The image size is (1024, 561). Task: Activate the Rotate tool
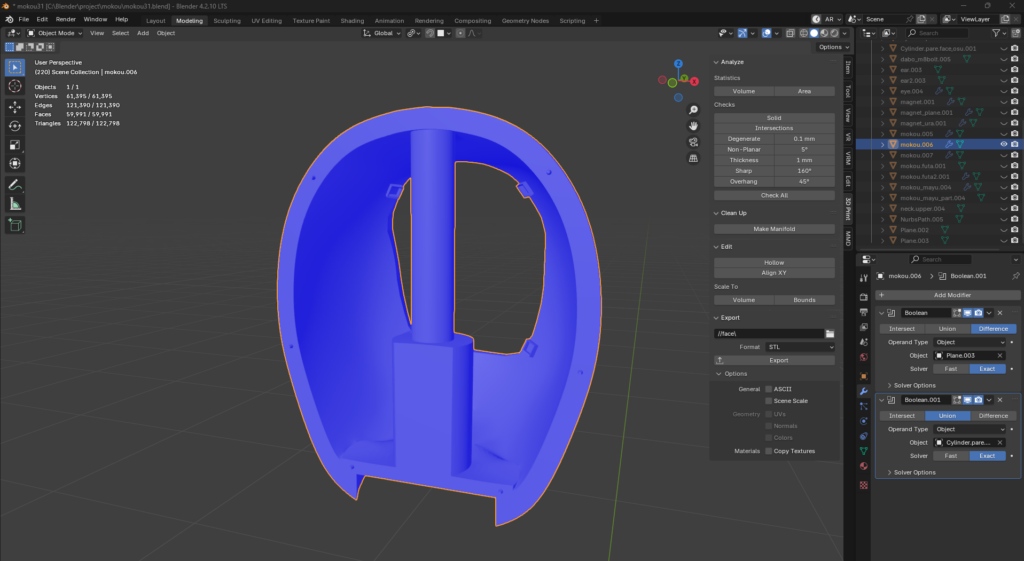click(x=15, y=125)
